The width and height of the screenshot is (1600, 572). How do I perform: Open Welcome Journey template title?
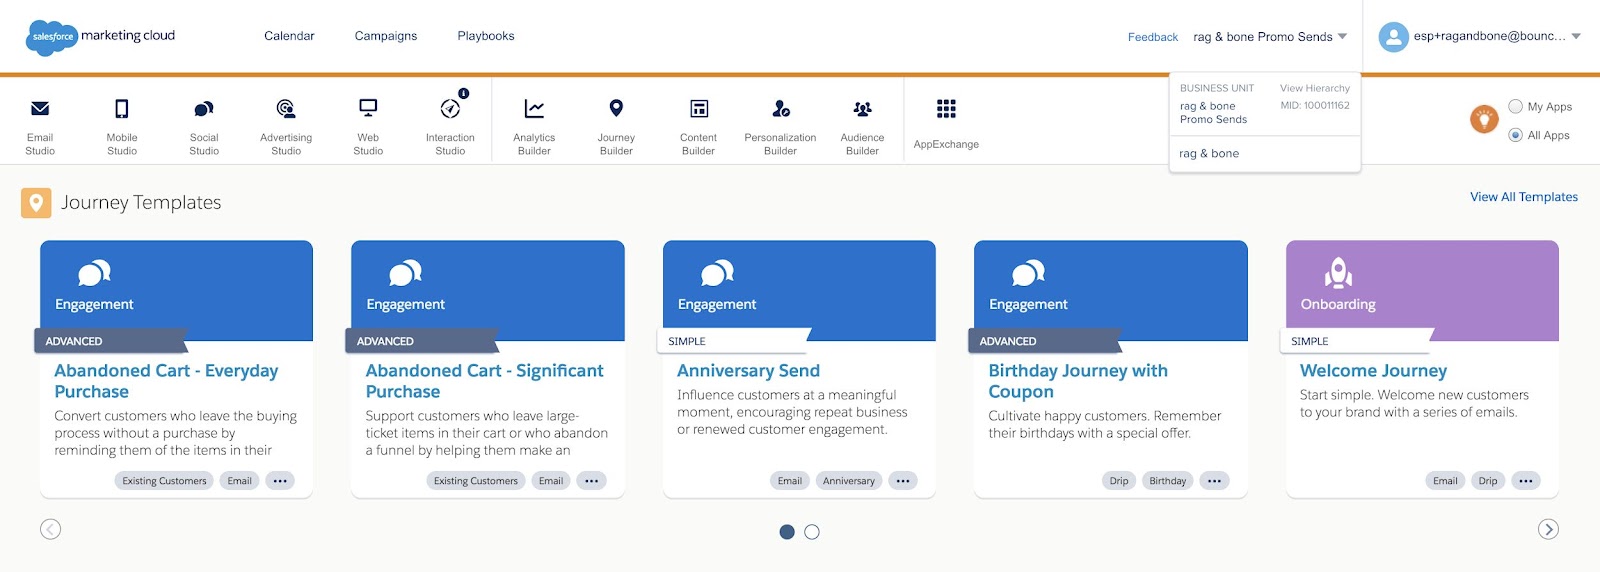click(1373, 371)
